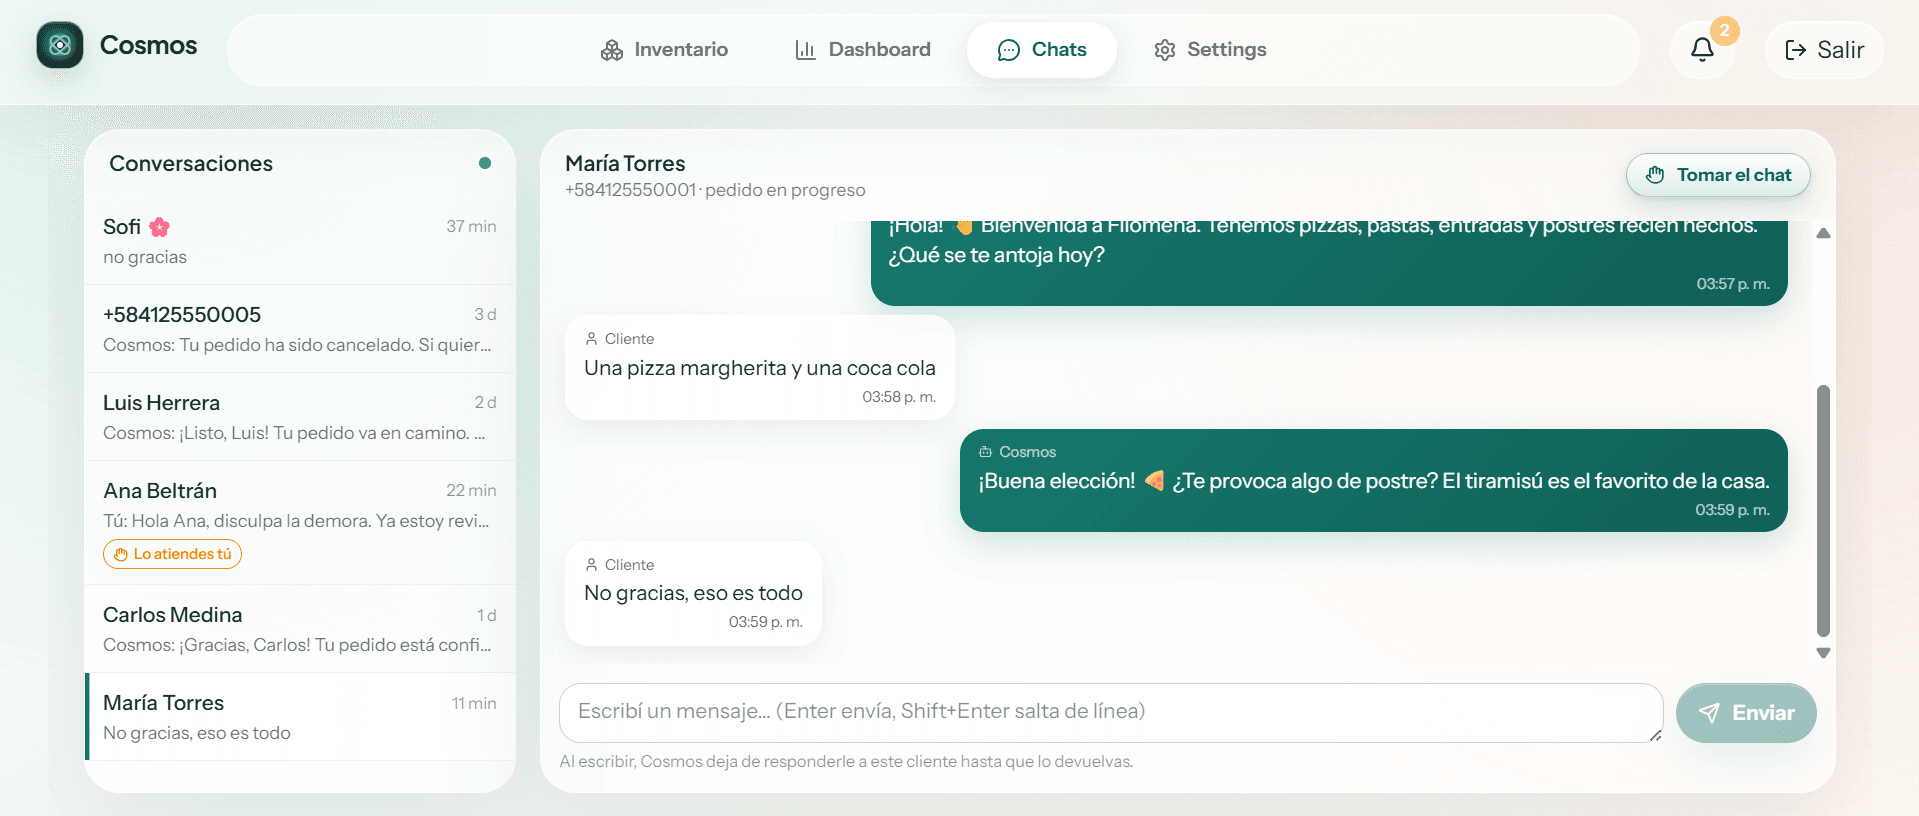Open the +584125550005 conversation
Screen dimensions: 1919x816
point(300,329)
